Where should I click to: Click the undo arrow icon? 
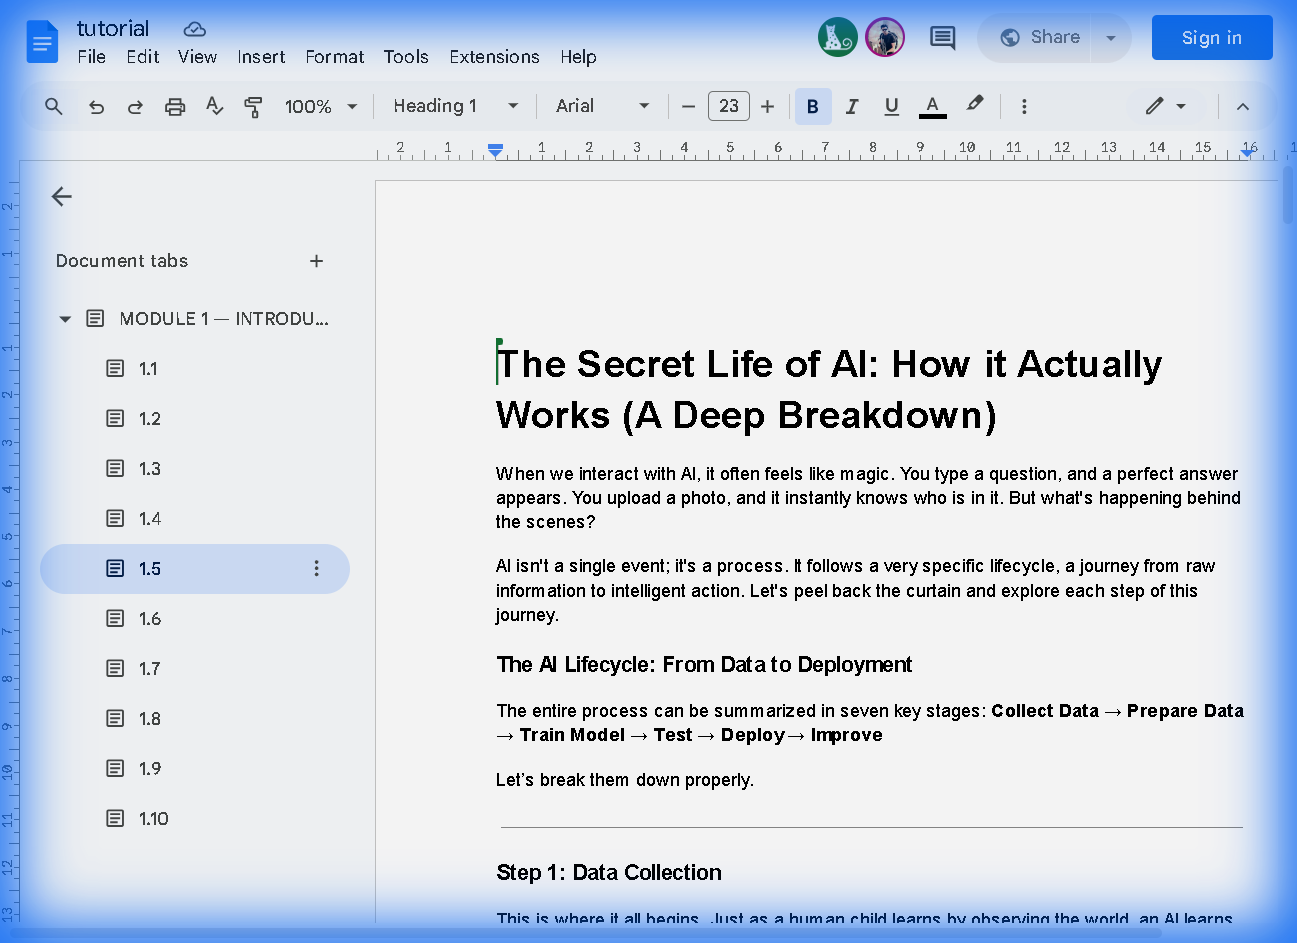click(x=96, y=107)
